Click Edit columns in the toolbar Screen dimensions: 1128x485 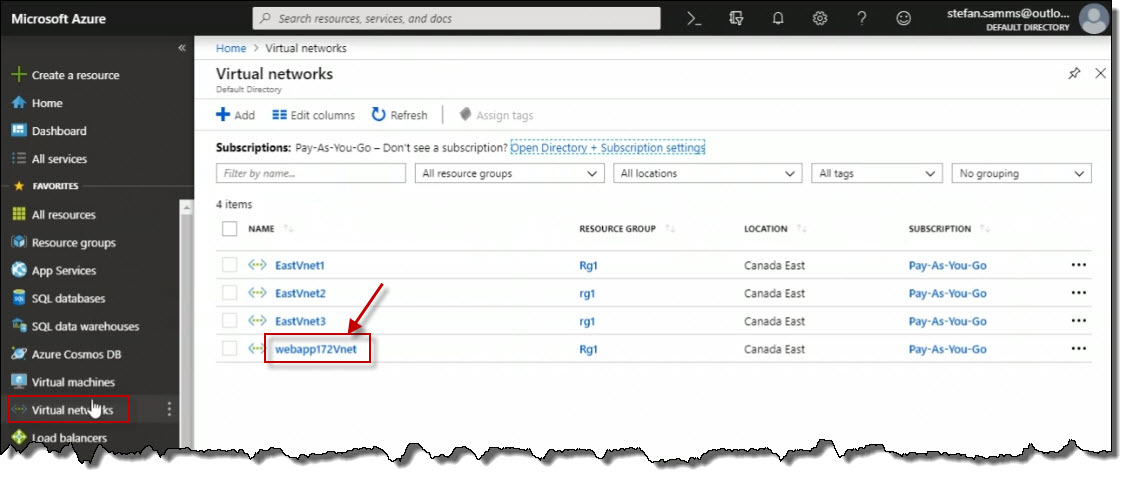click(314, 115)
